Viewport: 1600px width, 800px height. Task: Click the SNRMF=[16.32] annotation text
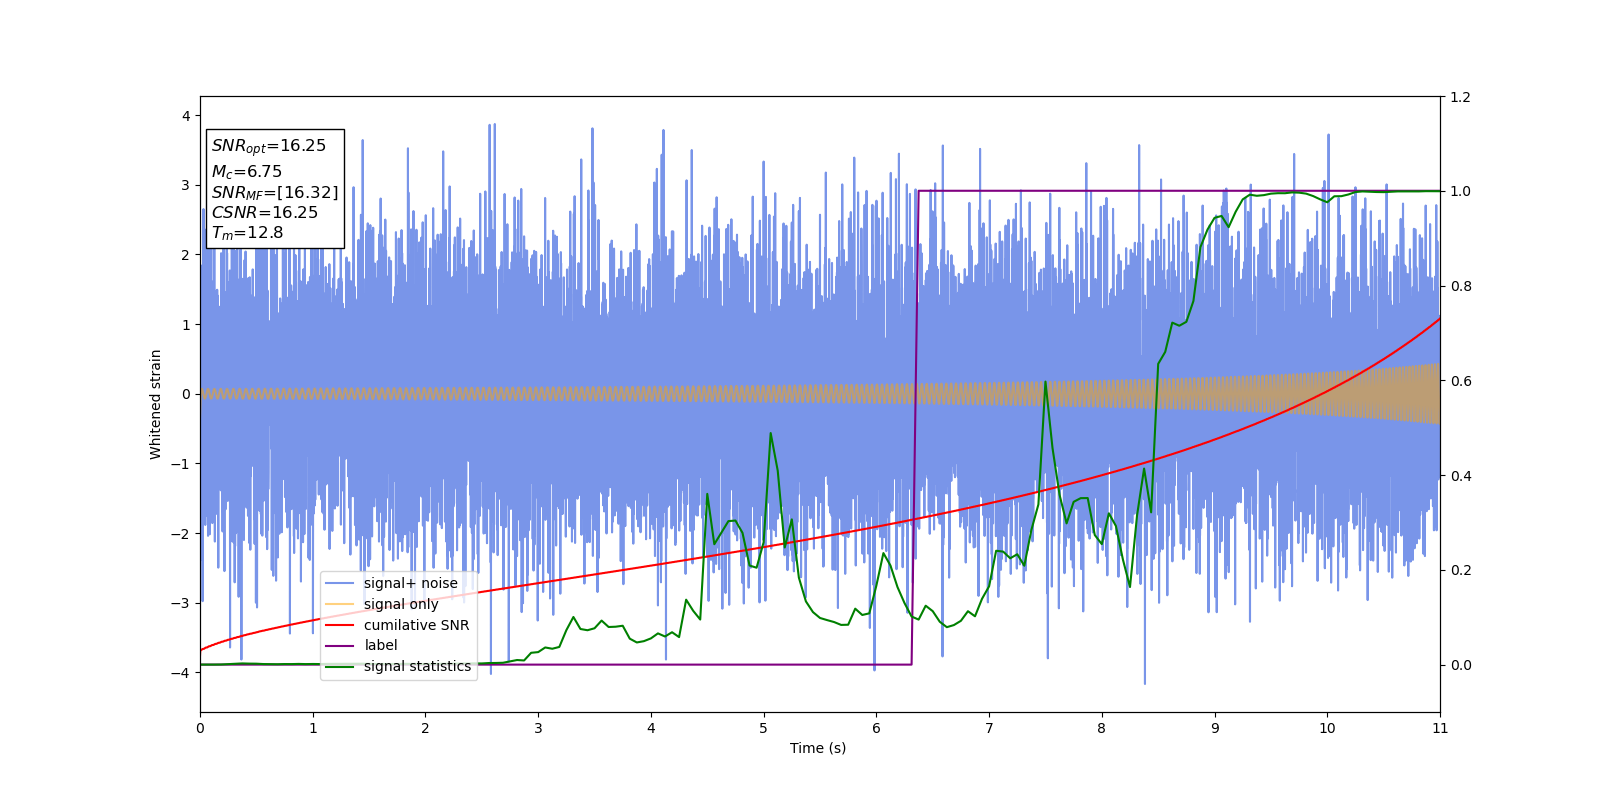click(x=275, y=193)
